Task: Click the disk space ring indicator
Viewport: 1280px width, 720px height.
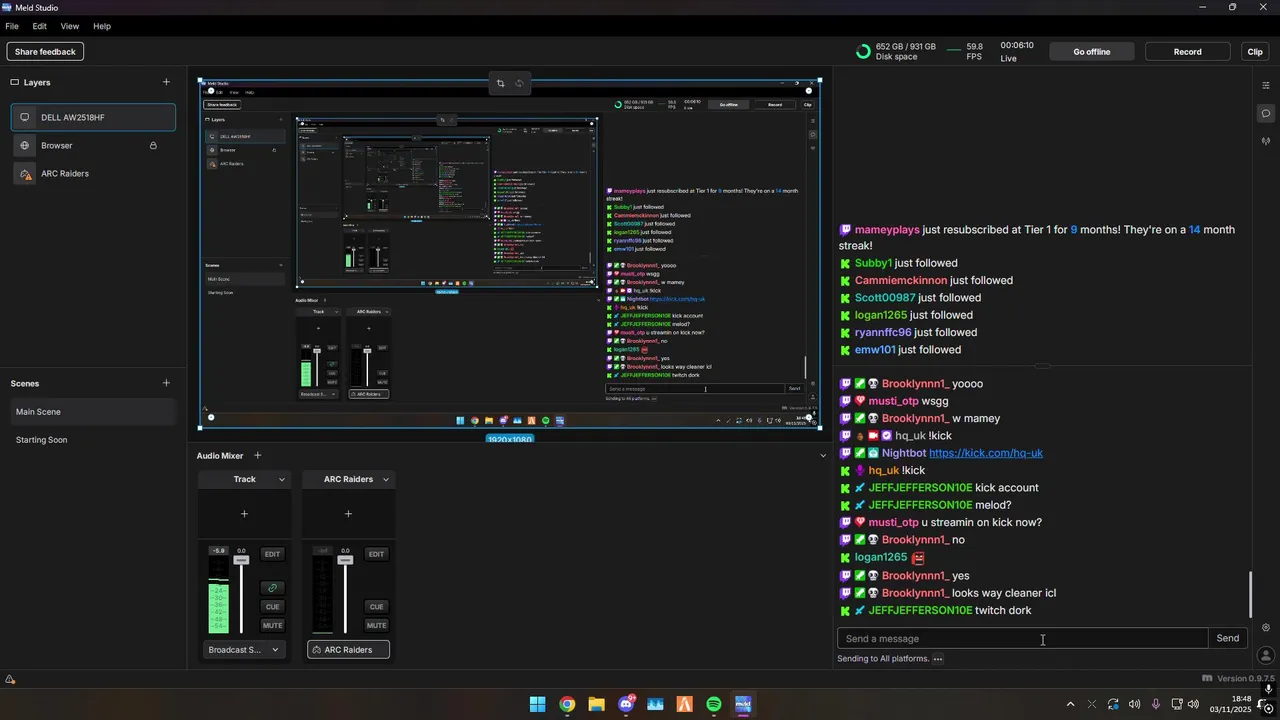Action: [863, 52]
